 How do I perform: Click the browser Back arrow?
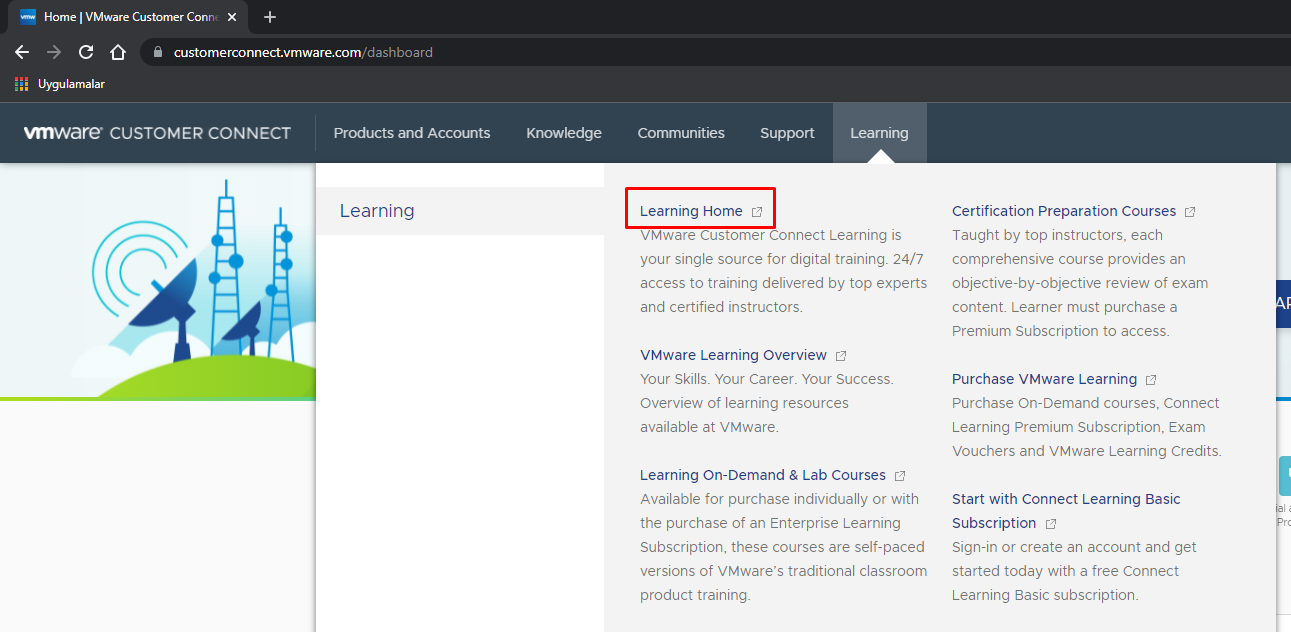coord(22,52)
